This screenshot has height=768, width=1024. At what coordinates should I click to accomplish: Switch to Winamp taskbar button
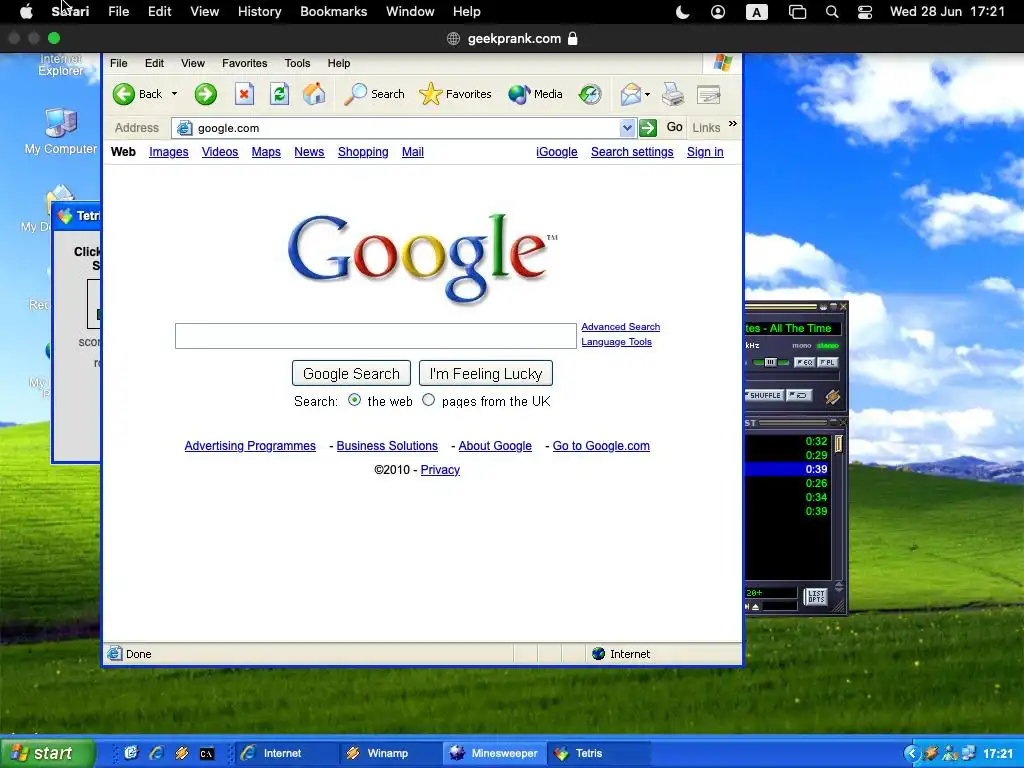click(389, 753)
